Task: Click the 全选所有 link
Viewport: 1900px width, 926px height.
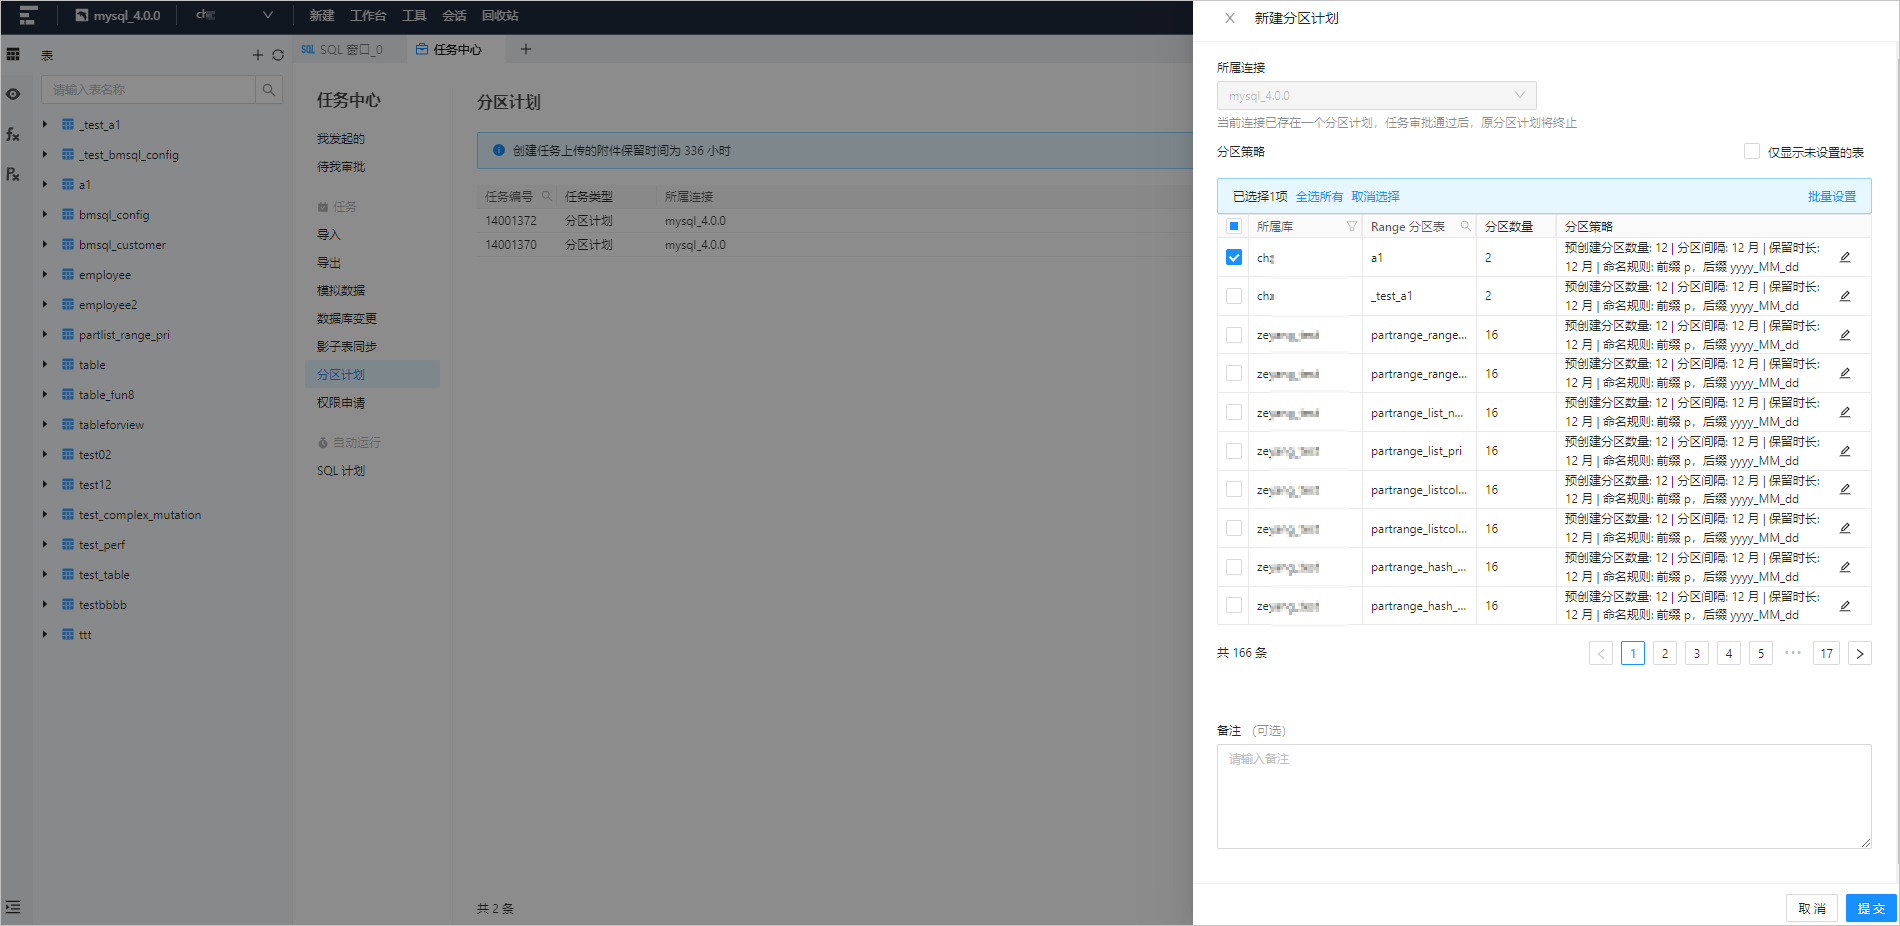Action: tap(1319, 196)
